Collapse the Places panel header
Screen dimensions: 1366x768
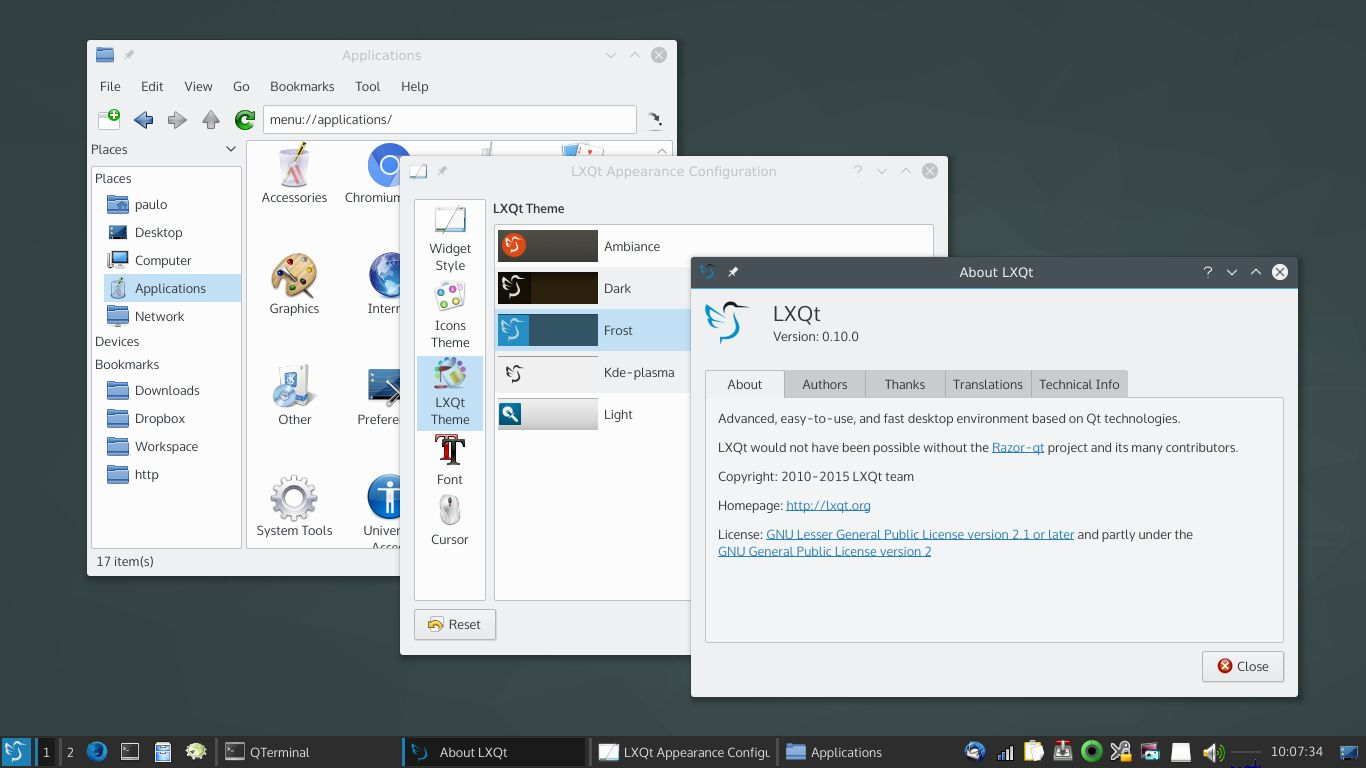click(x=231, y=149)
